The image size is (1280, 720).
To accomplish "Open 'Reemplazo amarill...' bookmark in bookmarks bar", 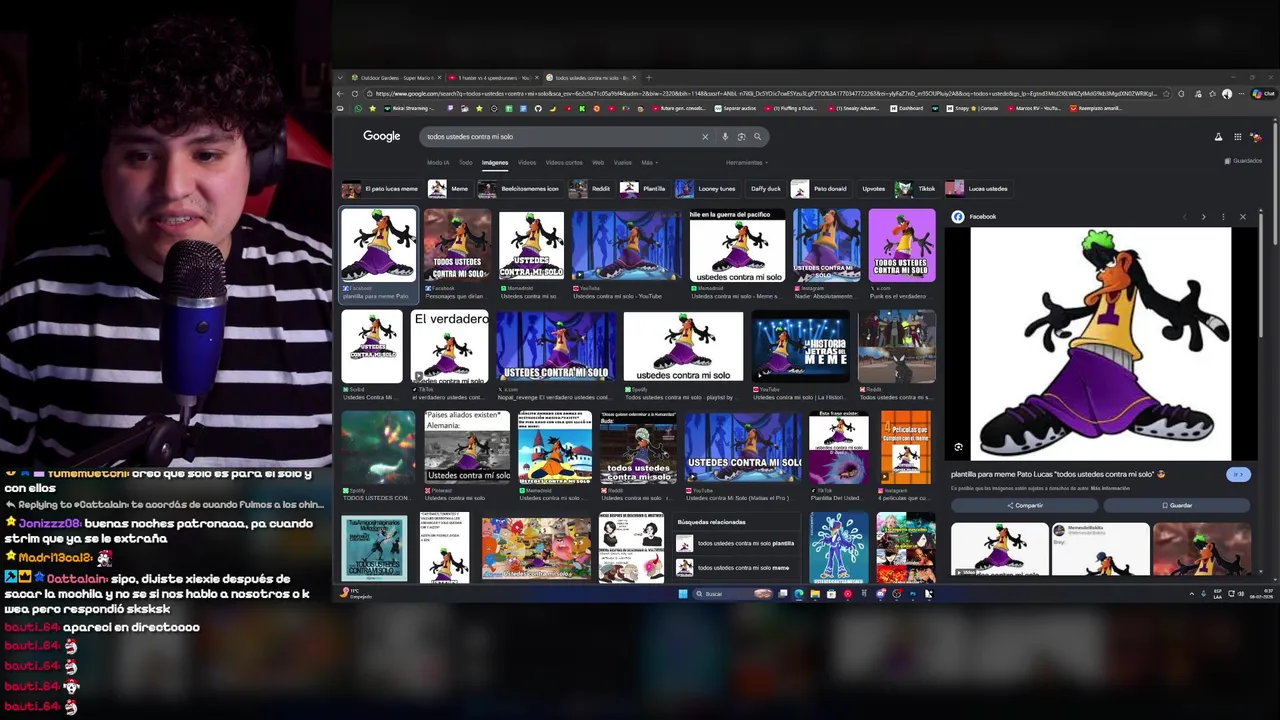I will [1097, 108].
